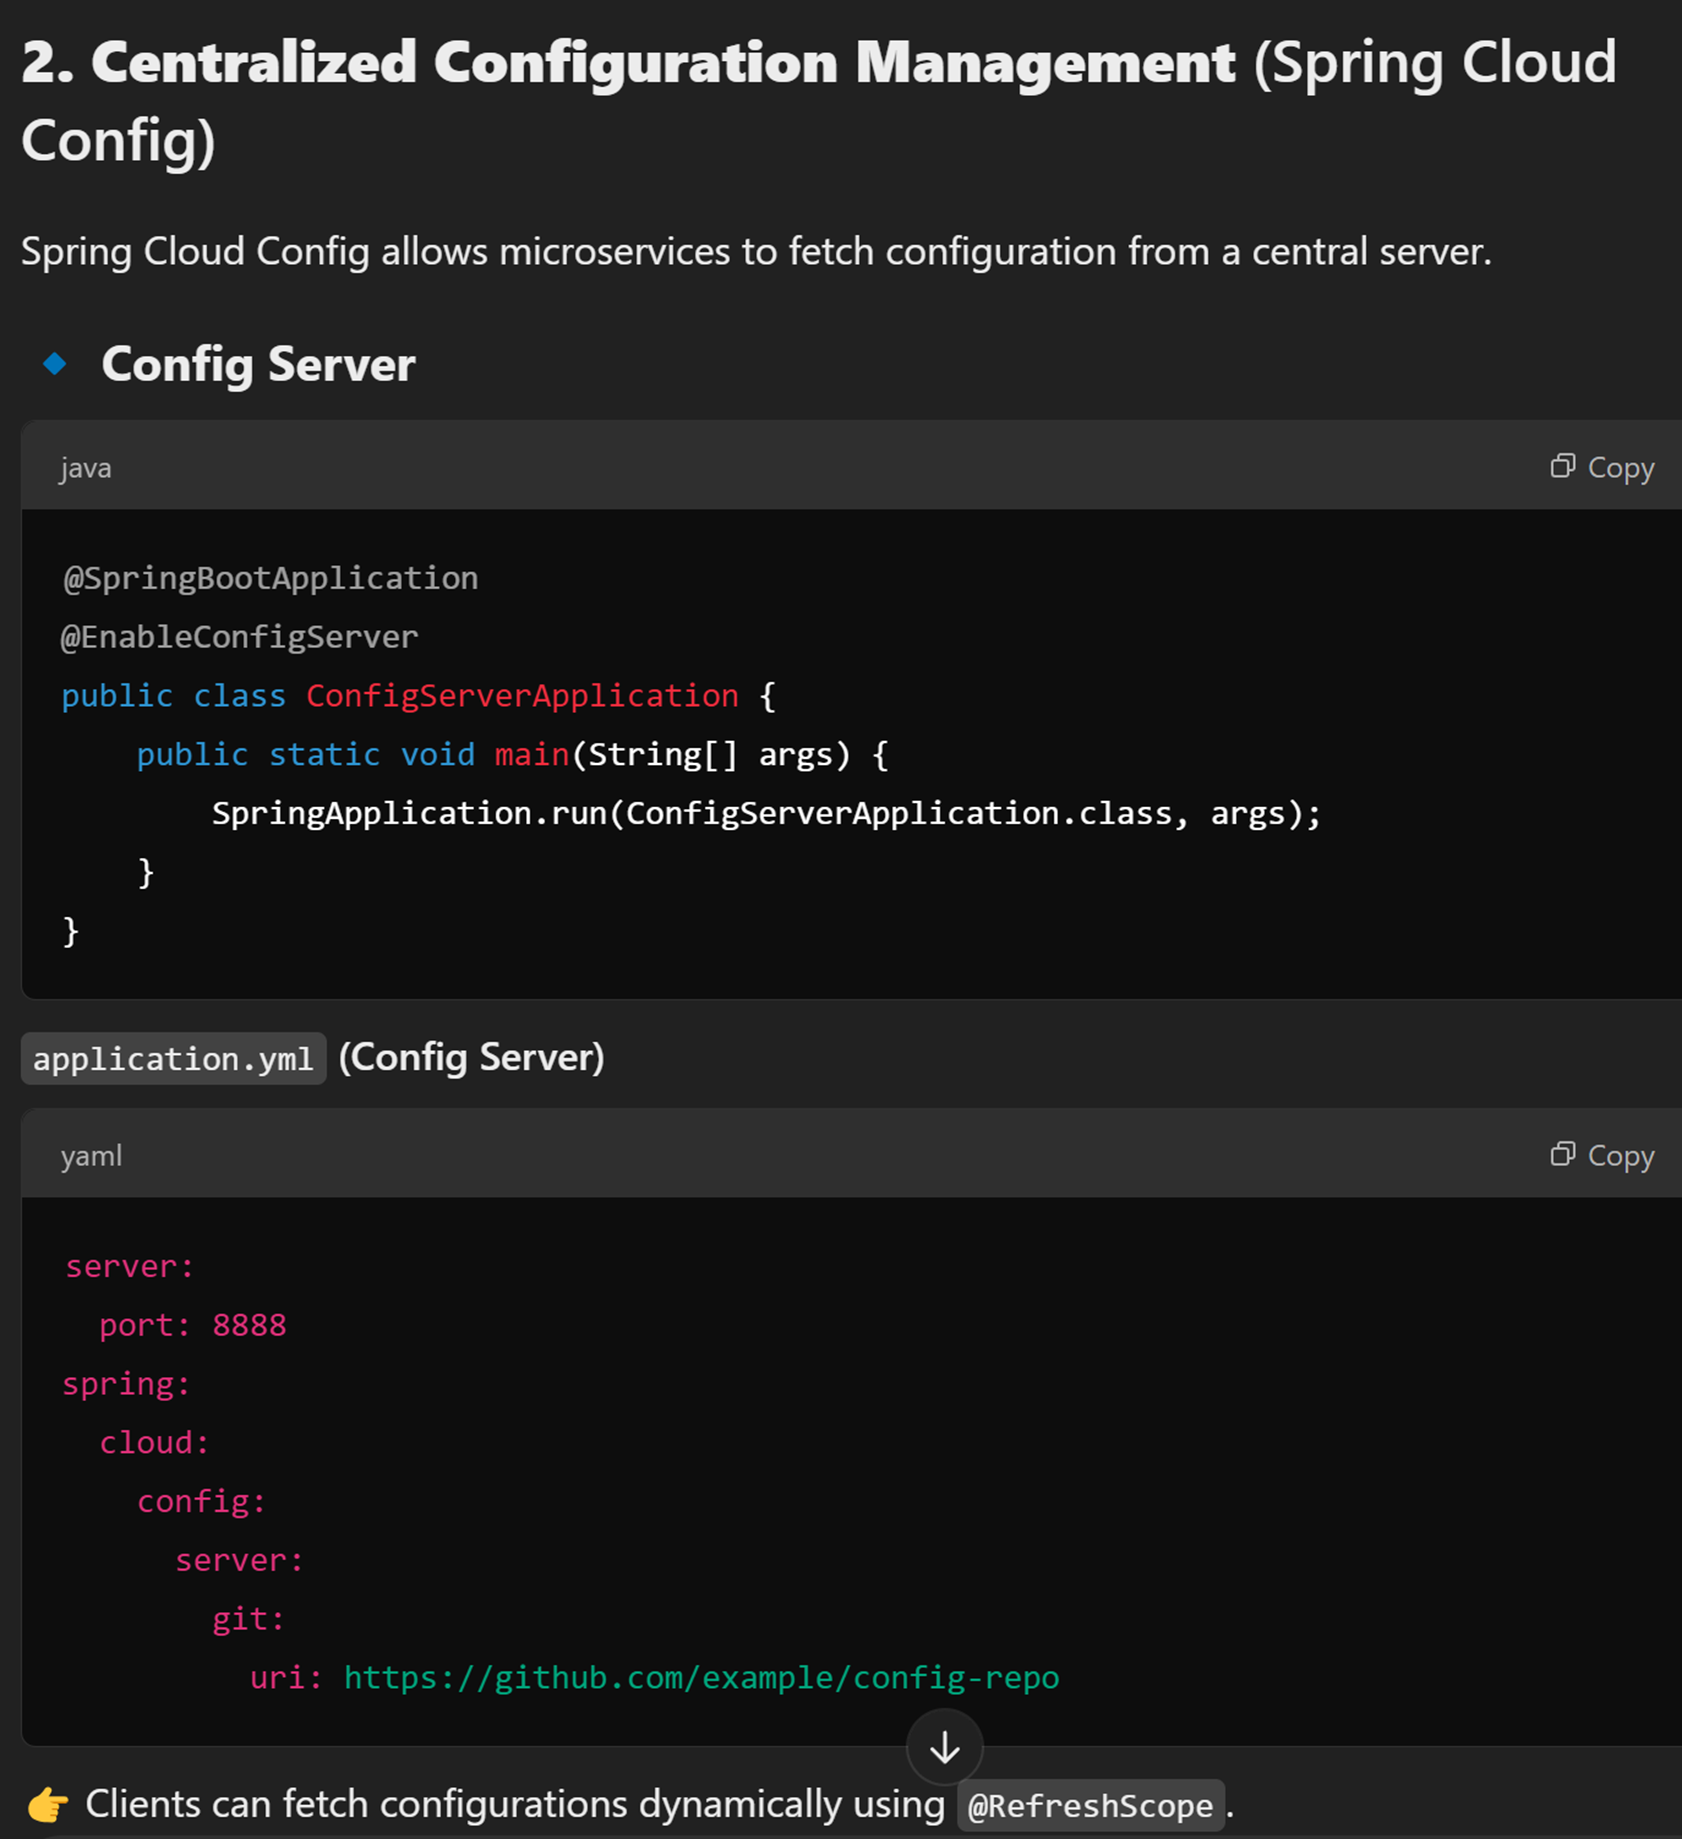Click the 'yaml' language label in code header

(91, 1156)
